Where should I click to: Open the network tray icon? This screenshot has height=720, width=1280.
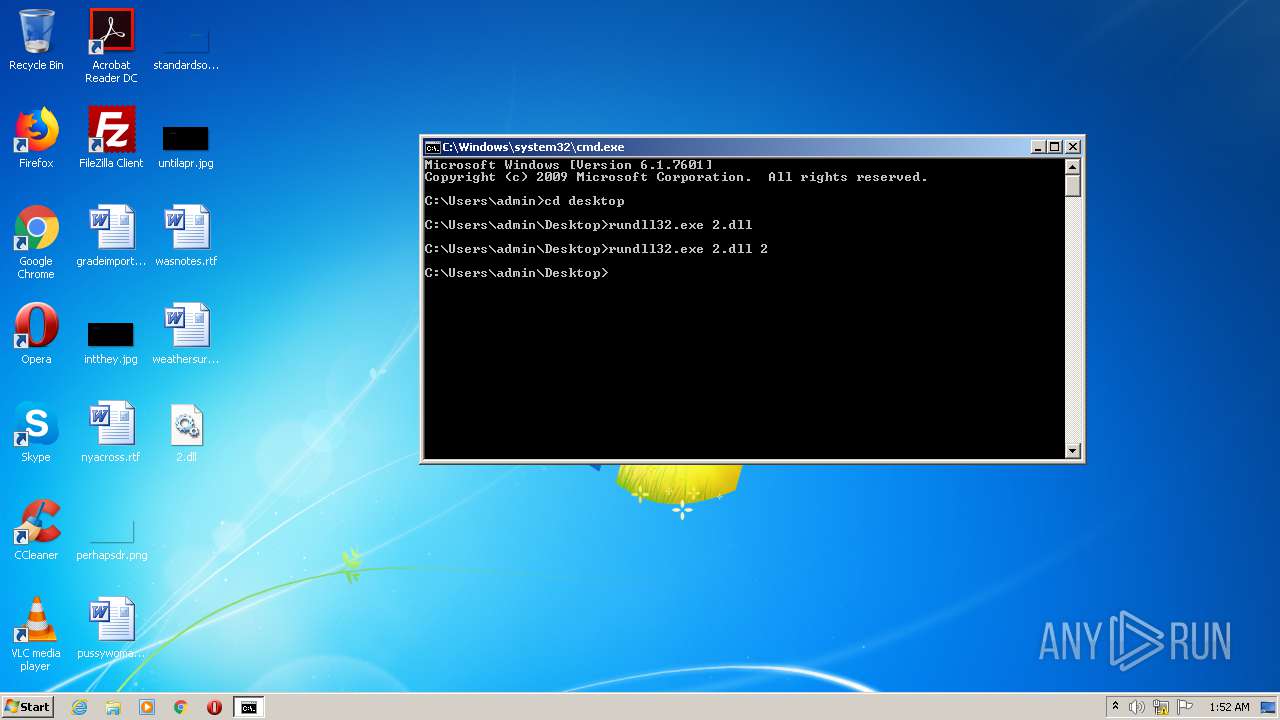tap(1161, 707)
